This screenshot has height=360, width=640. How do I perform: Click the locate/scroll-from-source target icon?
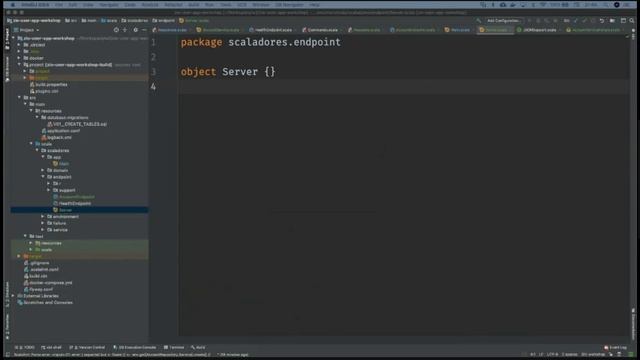point(116,30)
